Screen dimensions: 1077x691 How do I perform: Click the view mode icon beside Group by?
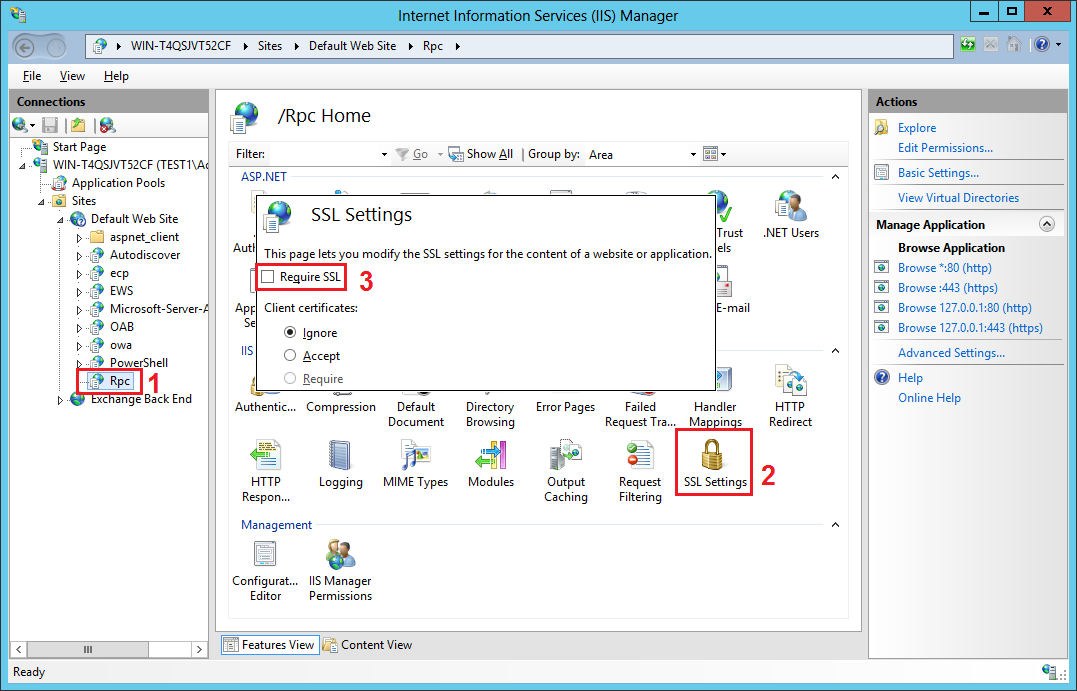coord(711,154)
